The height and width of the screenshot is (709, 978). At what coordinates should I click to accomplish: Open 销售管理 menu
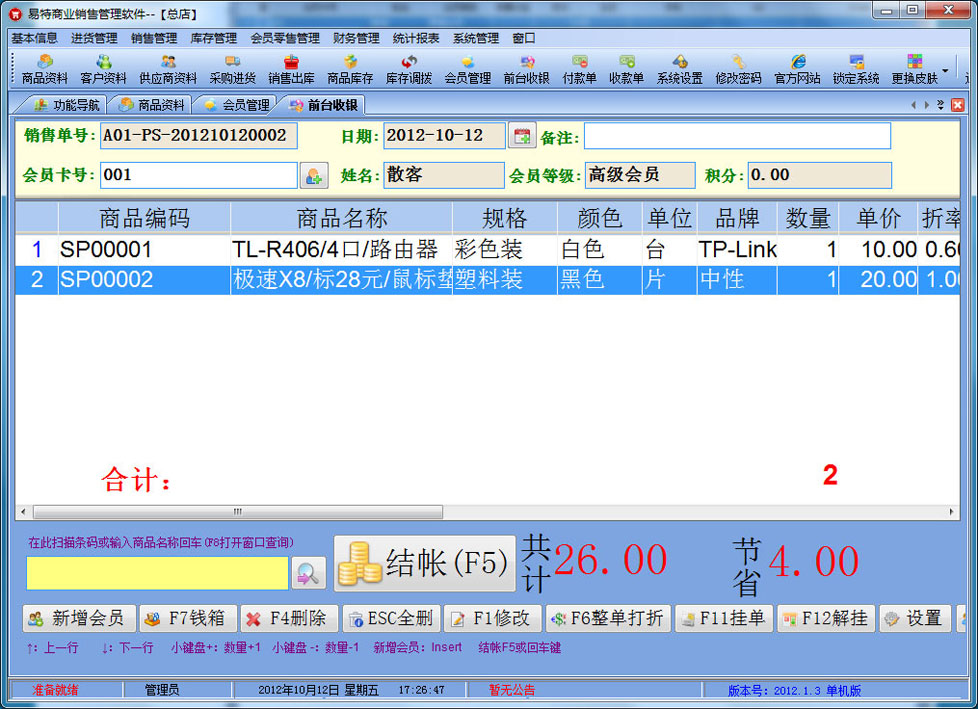tap(153, 38)
